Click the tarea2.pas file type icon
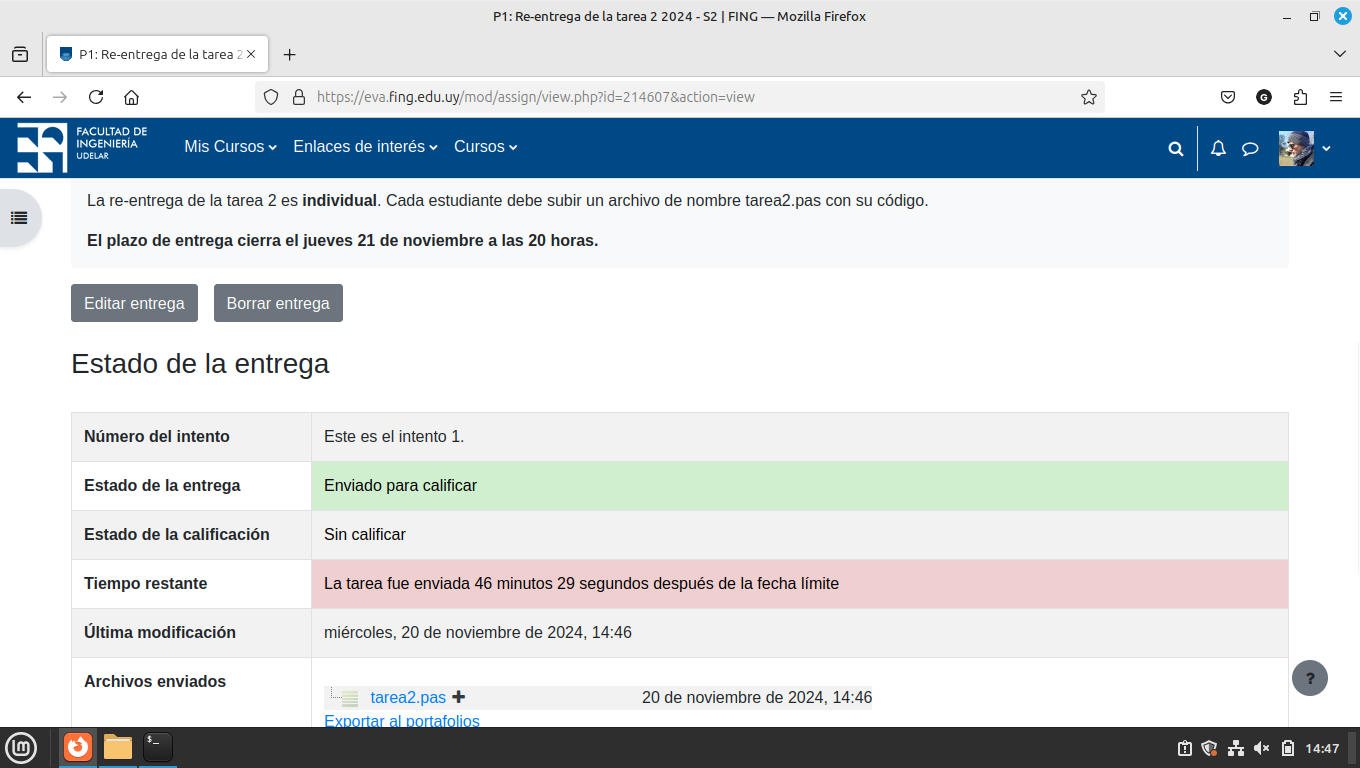The image size is (1360, 768). 349,698
